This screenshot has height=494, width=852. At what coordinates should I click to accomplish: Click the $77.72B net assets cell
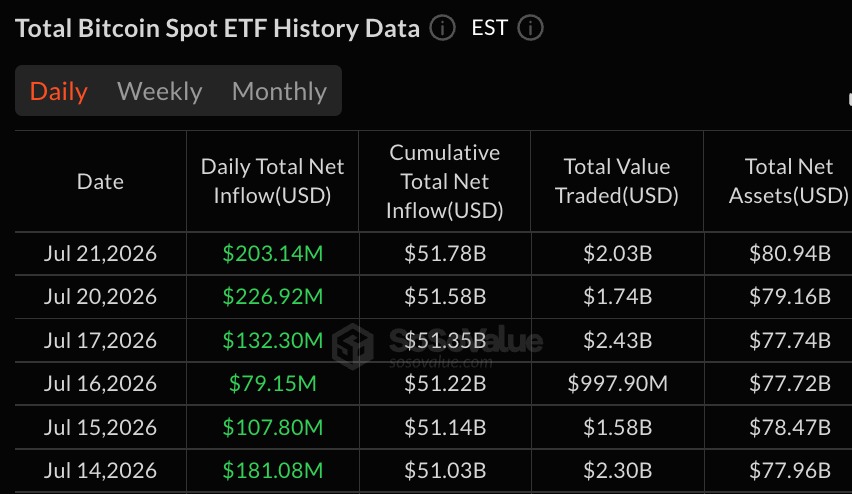(x=790, y=383)
